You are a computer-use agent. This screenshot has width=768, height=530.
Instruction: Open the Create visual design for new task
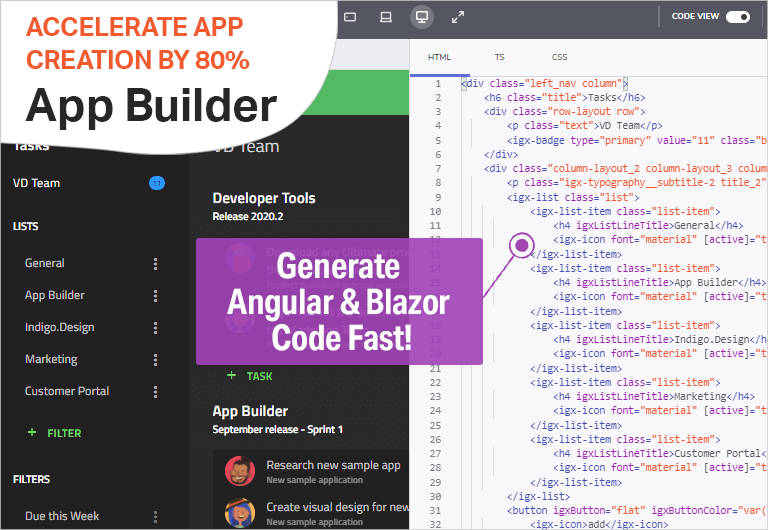tap(337, 507)
